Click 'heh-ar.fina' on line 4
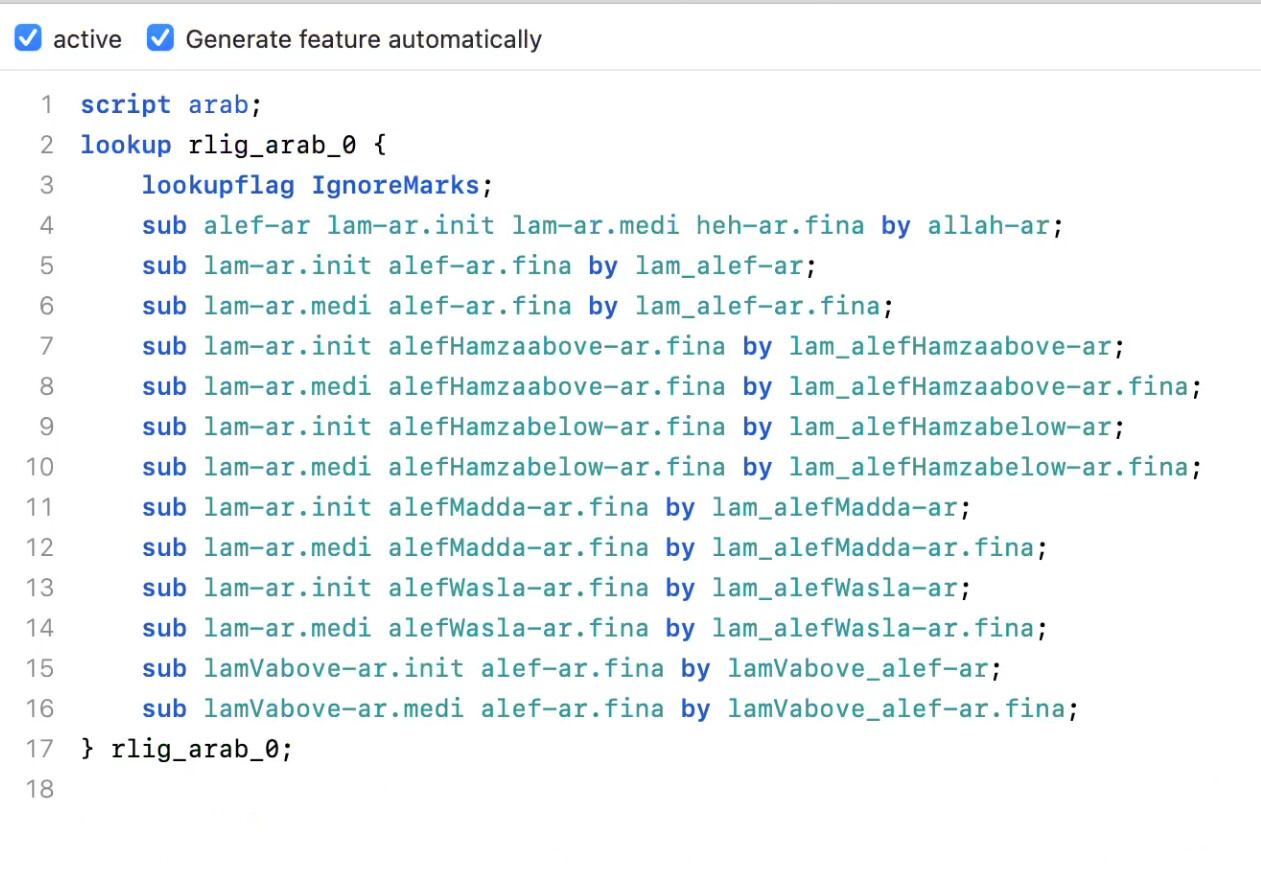Image resolution: width=1261 pixels, height=894 pixels. (x=780, y=226)
